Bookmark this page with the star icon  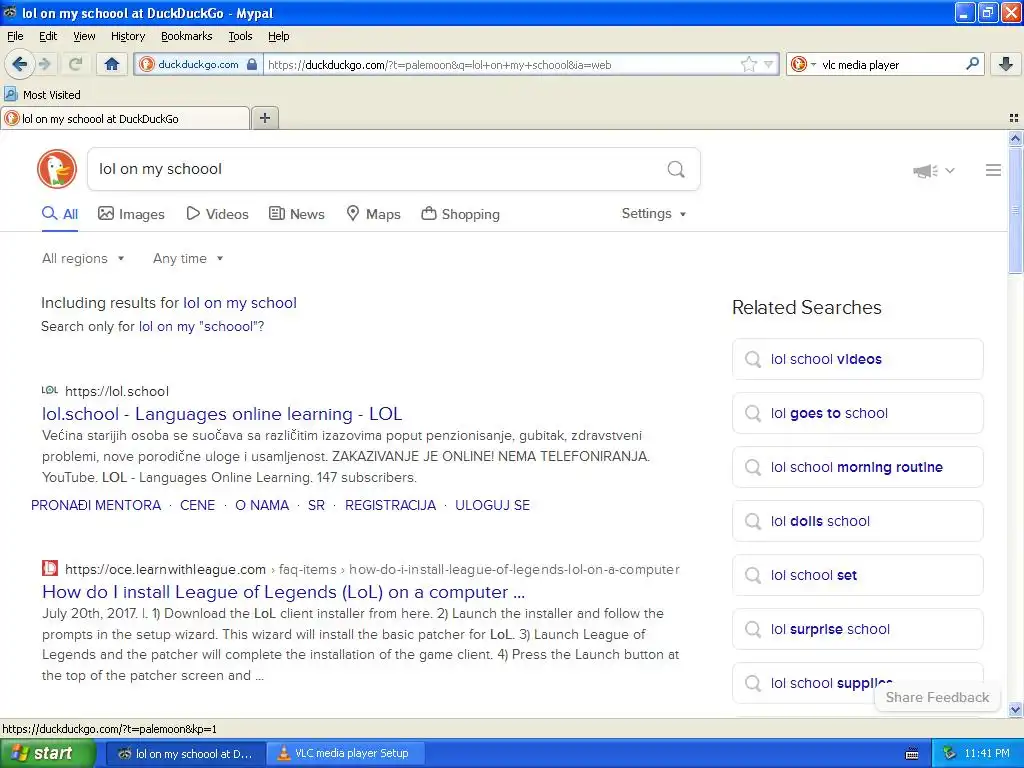pos(748,64)
